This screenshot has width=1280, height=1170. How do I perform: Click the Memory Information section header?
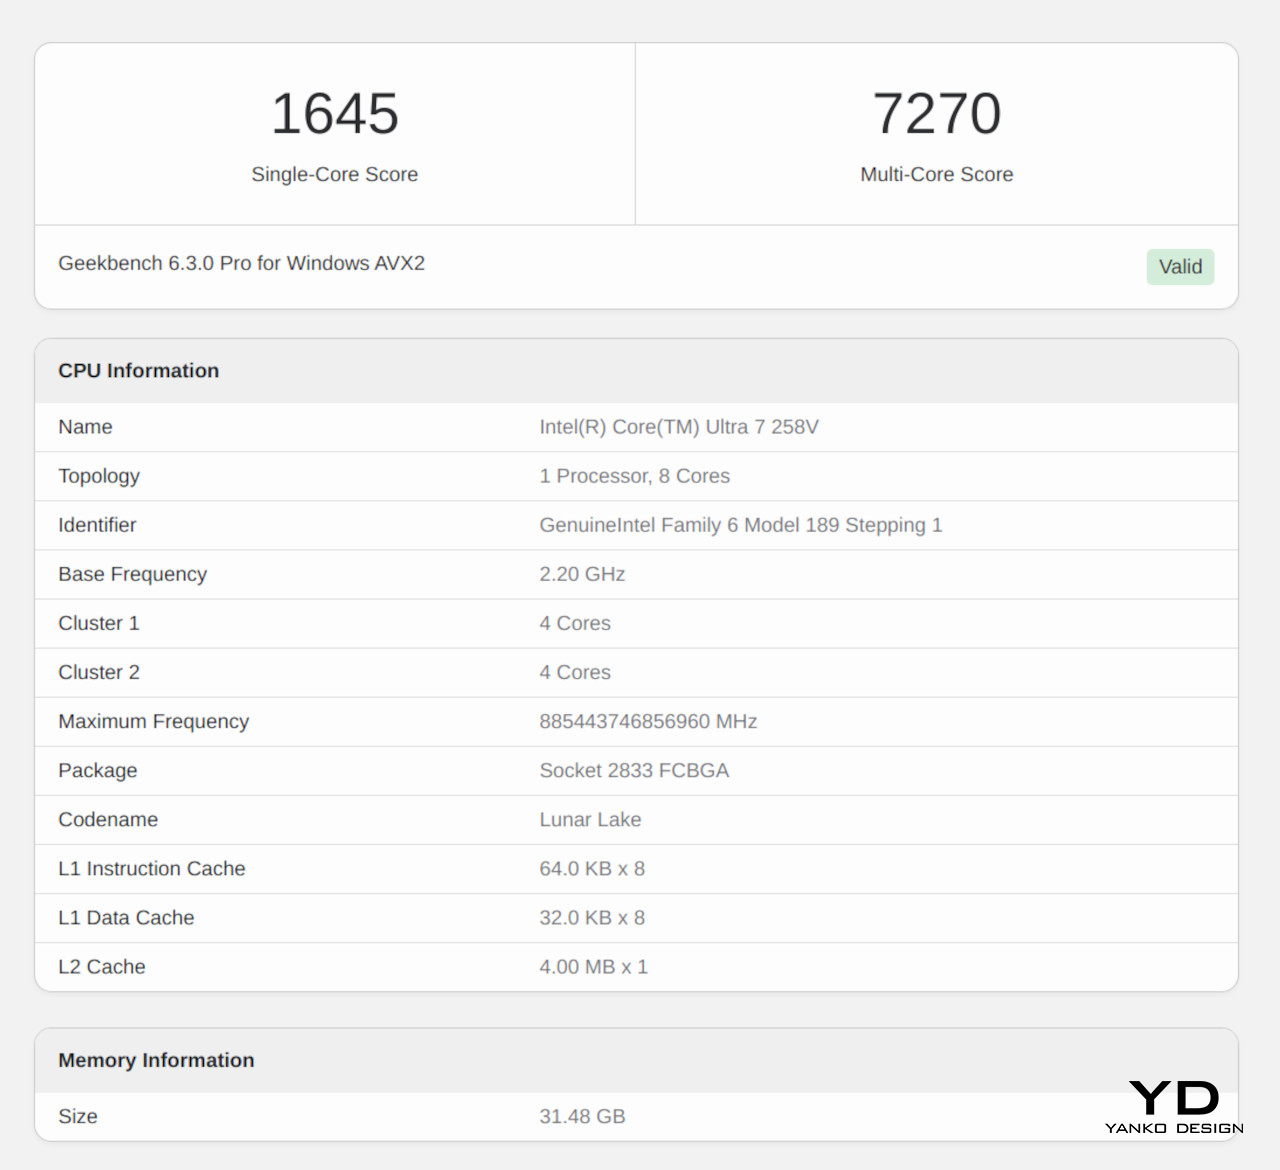(x=156, y=1060)
